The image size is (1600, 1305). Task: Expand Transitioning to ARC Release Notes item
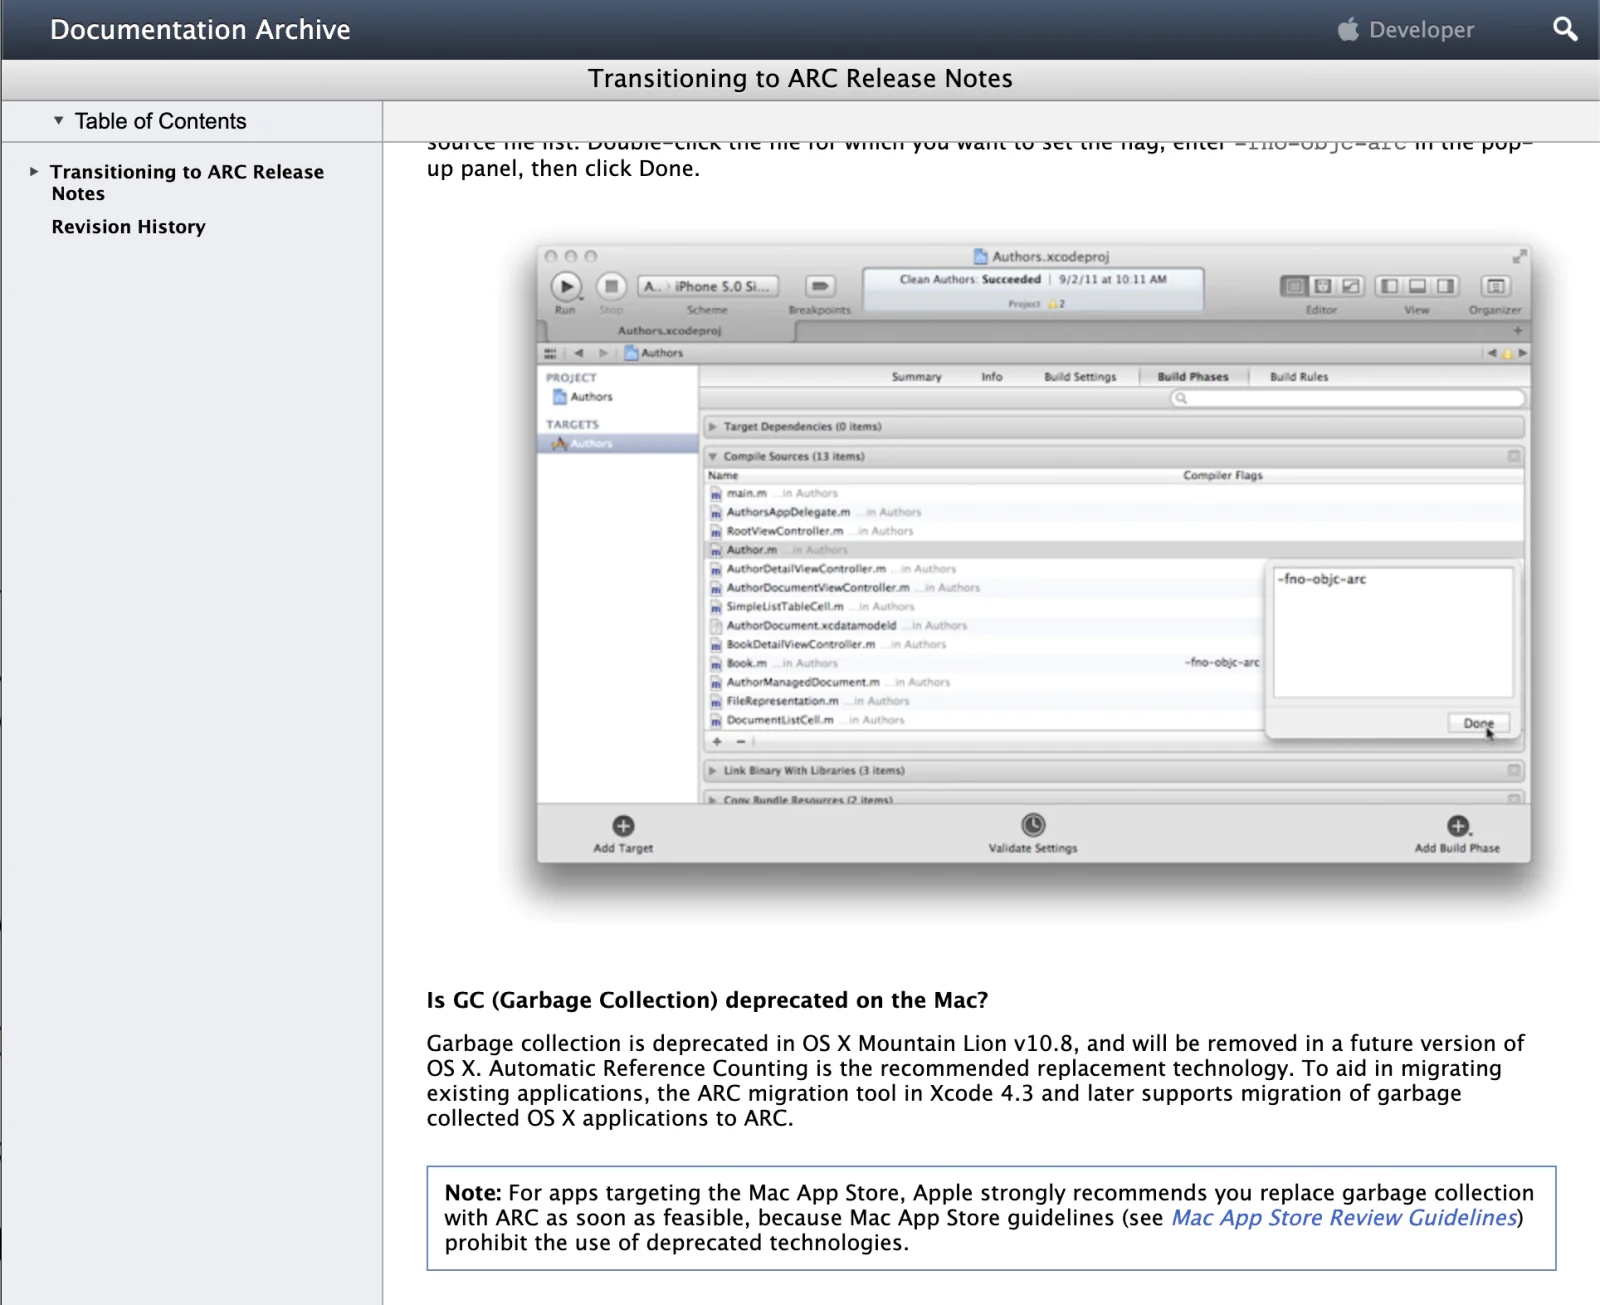pyautogui.click(x=34, y=172)
